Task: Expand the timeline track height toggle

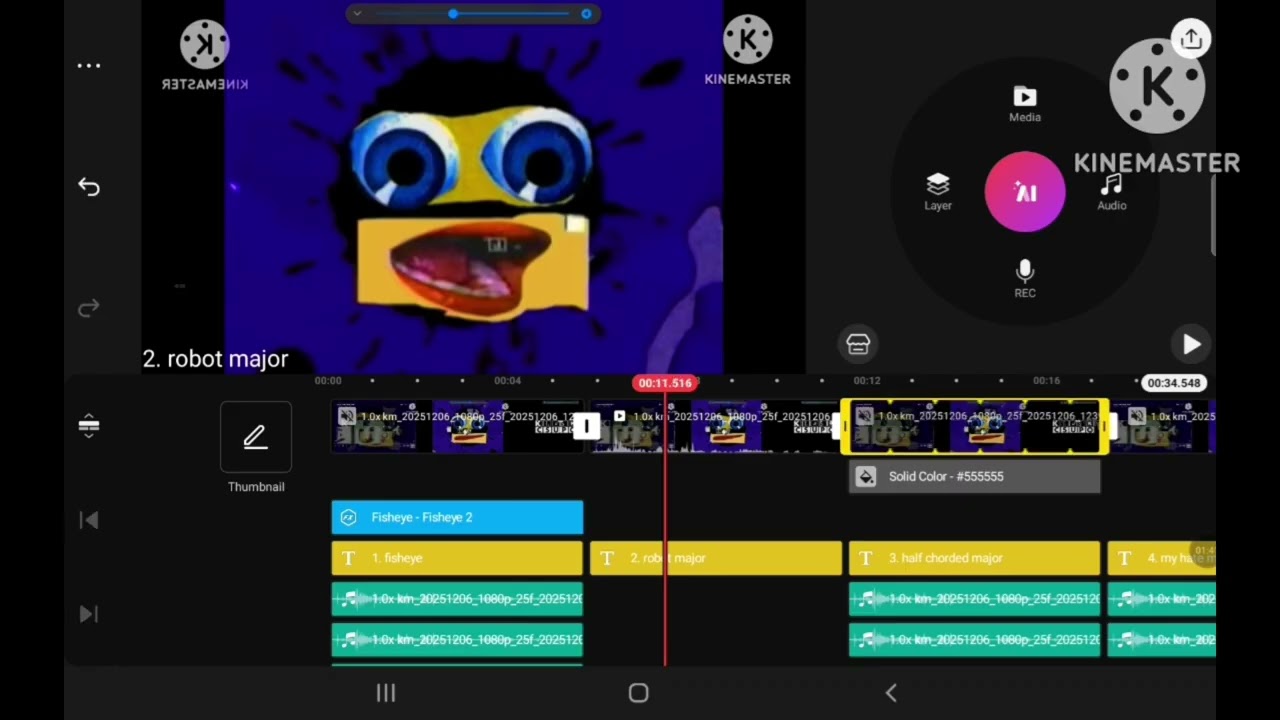Action: click(89, 426)
